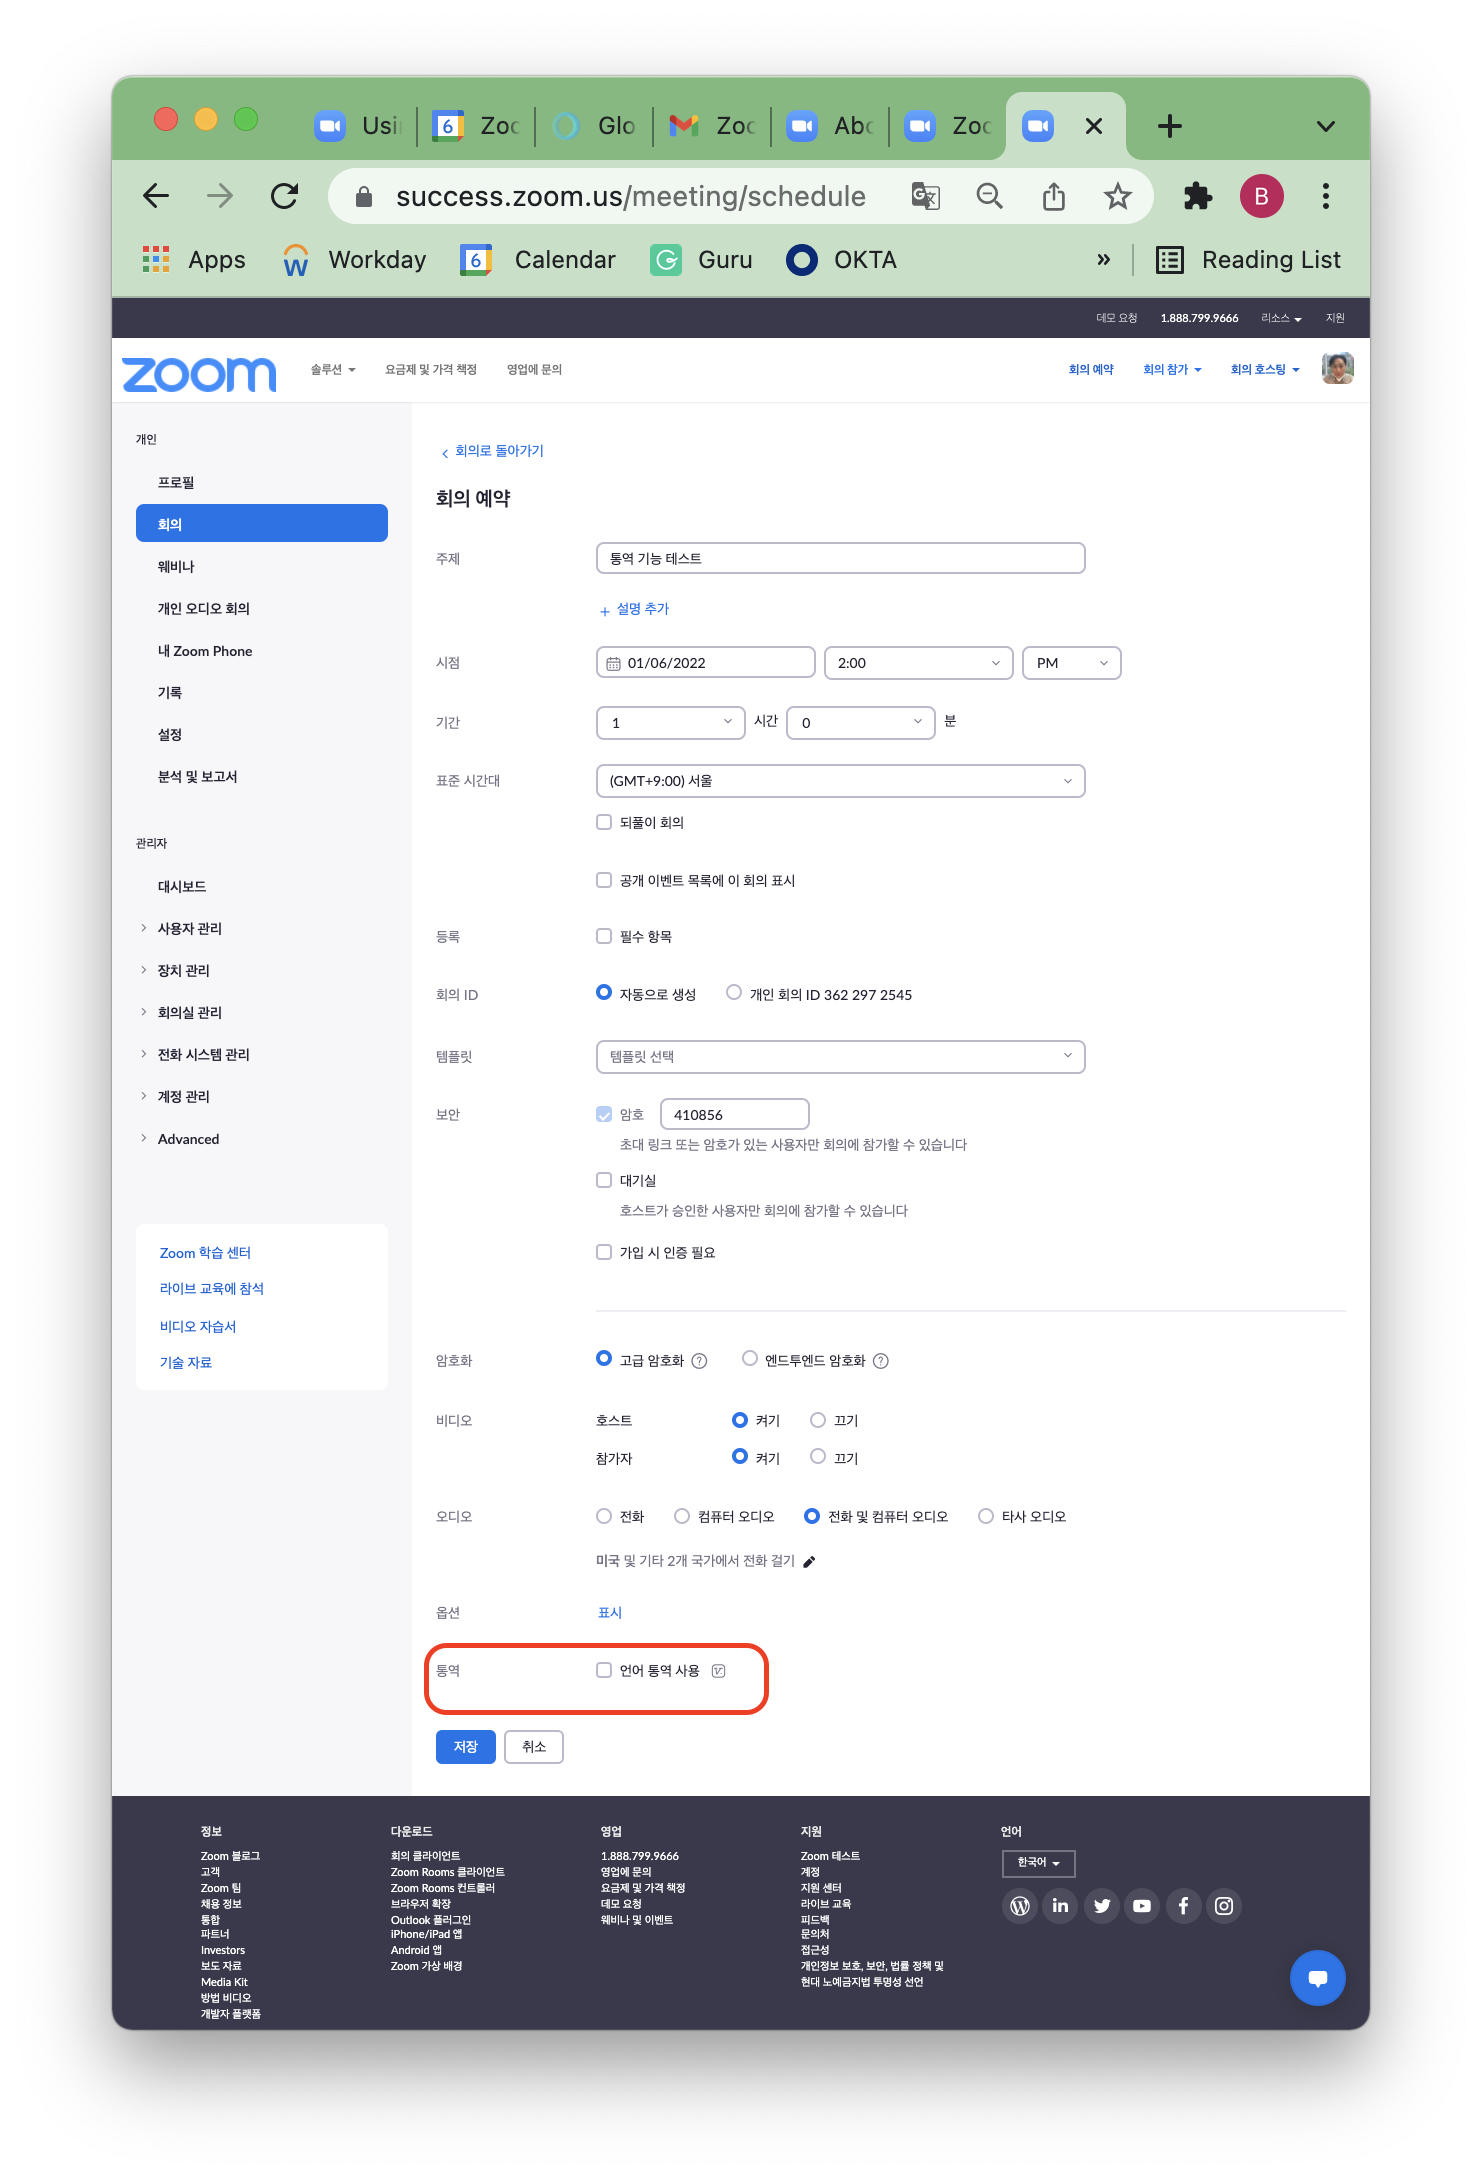The height and width of the screenshot is (2178, 1482).
Task: Reload the page with the refresh icon
Action: (285, 196)
